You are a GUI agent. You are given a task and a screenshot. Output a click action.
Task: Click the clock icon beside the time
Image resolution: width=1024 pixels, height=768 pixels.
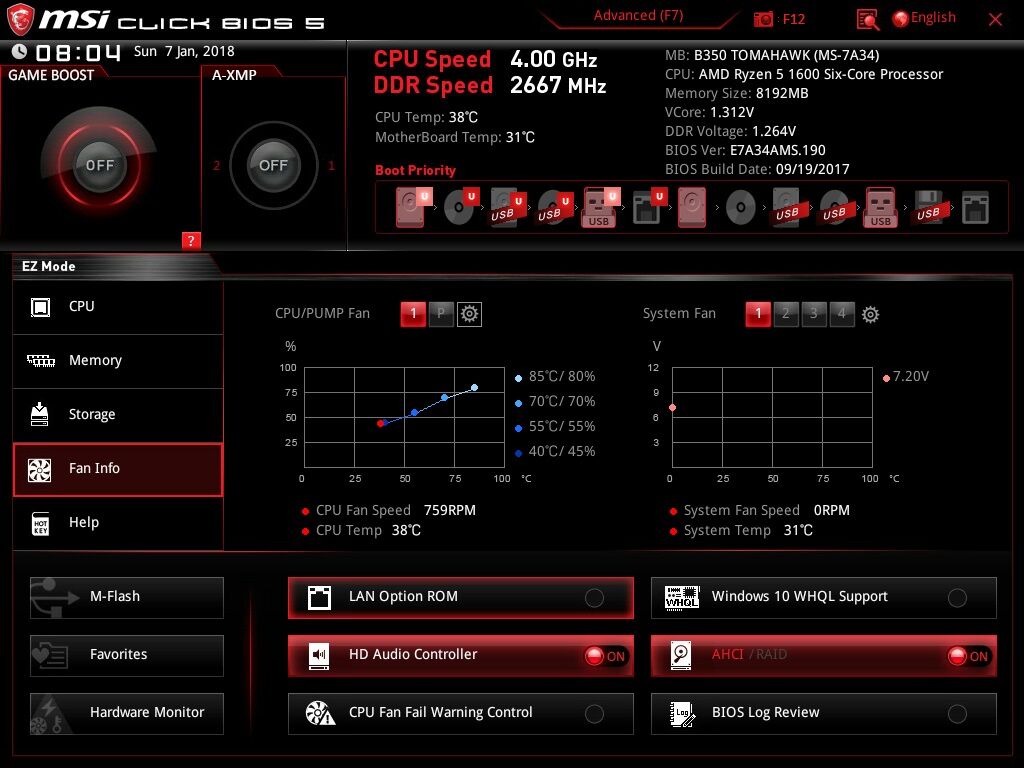click(19, 51)
